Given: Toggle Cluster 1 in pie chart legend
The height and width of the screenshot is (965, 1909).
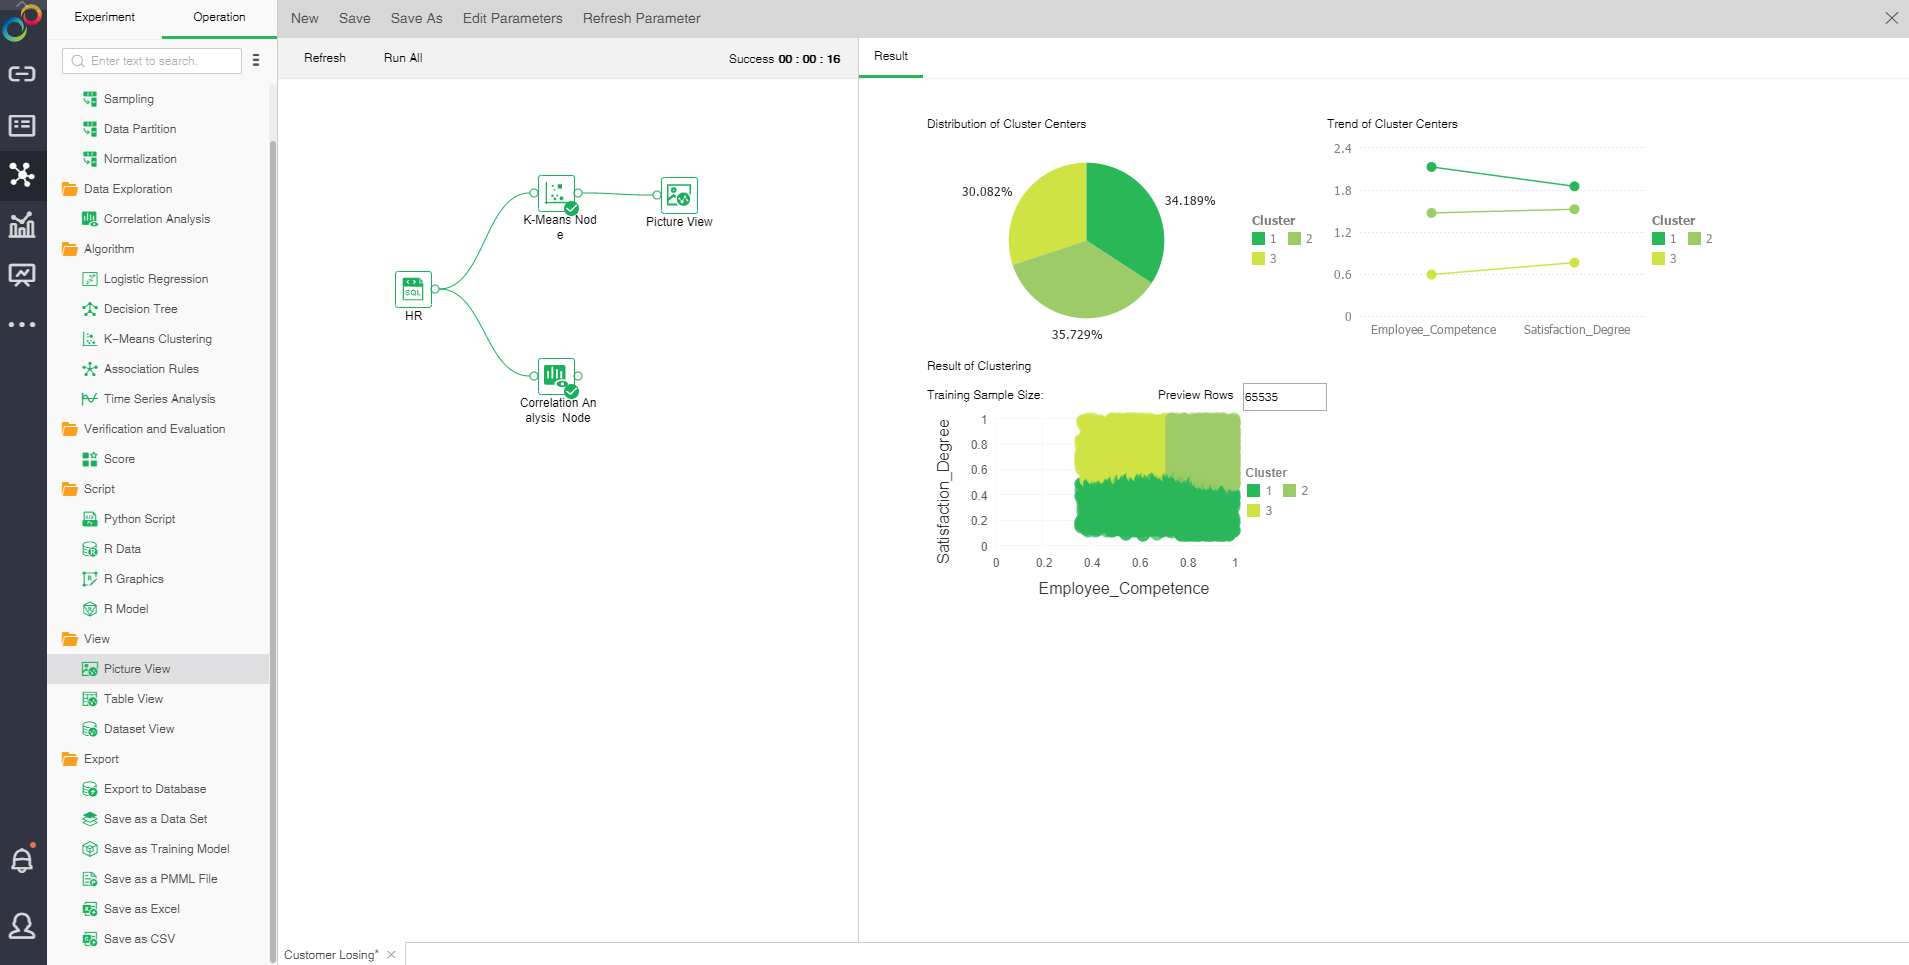Looking at the screenshot, I should click(1264, 239).
